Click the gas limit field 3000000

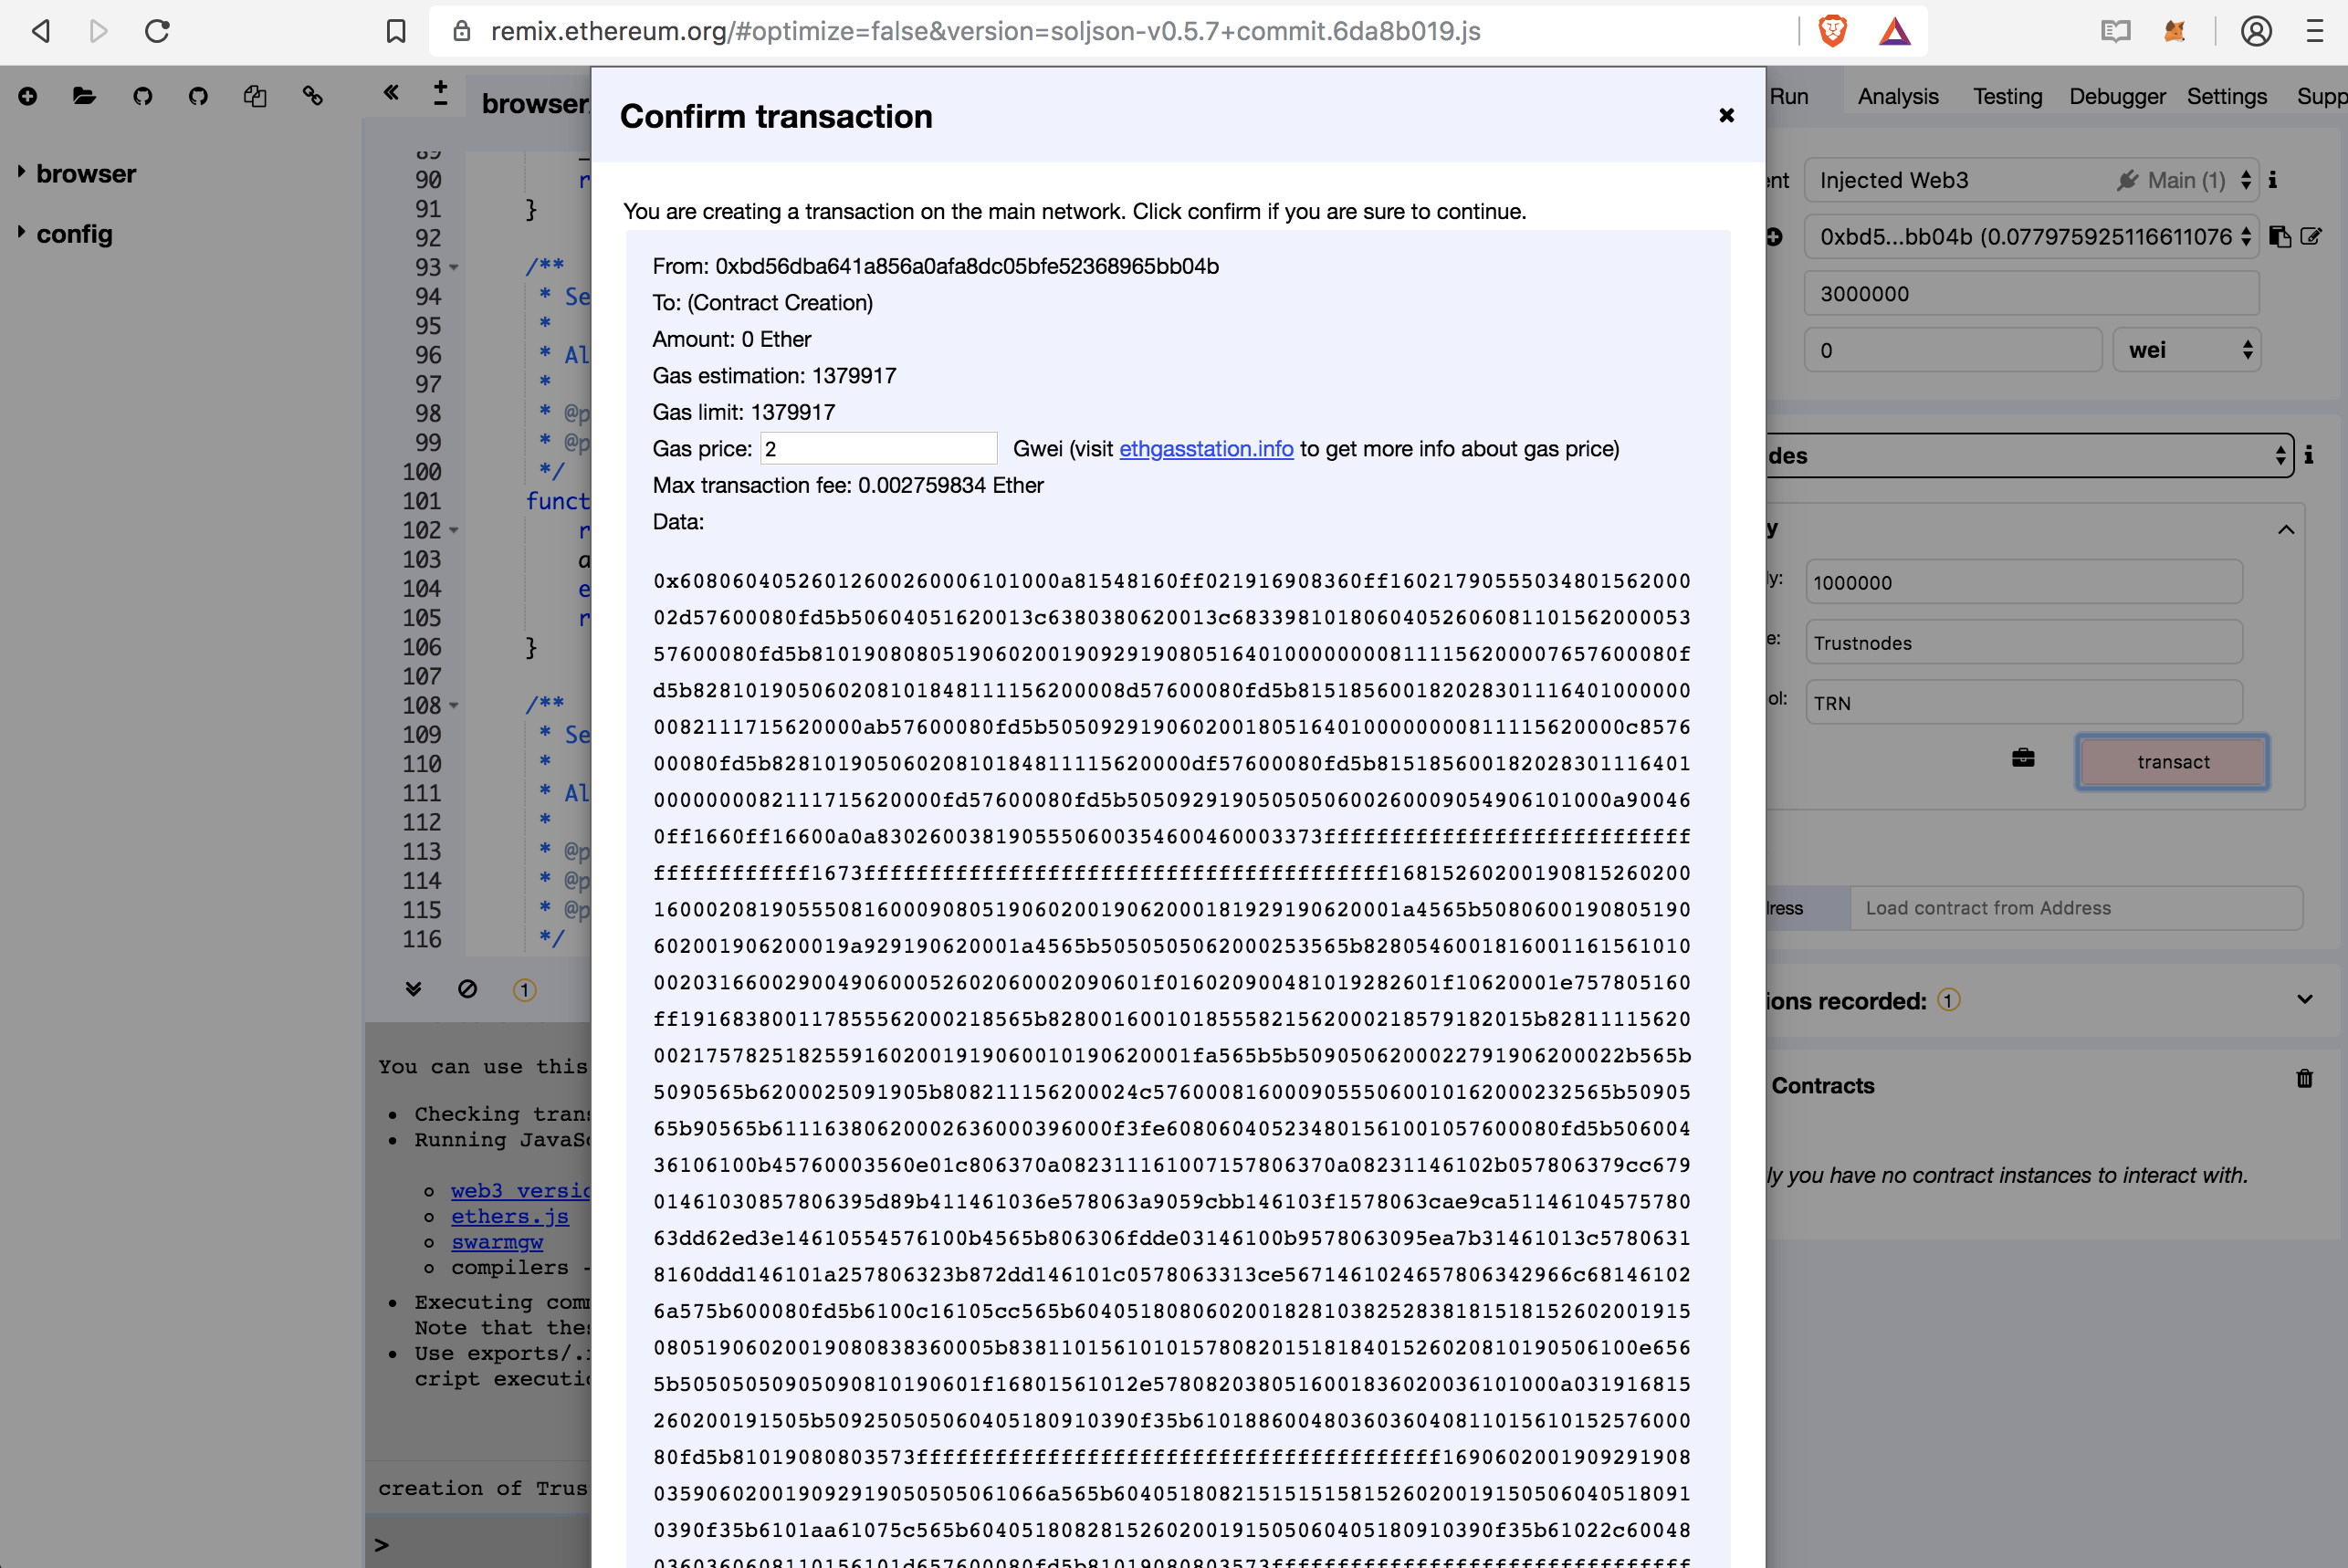[x=2031, y=294]
